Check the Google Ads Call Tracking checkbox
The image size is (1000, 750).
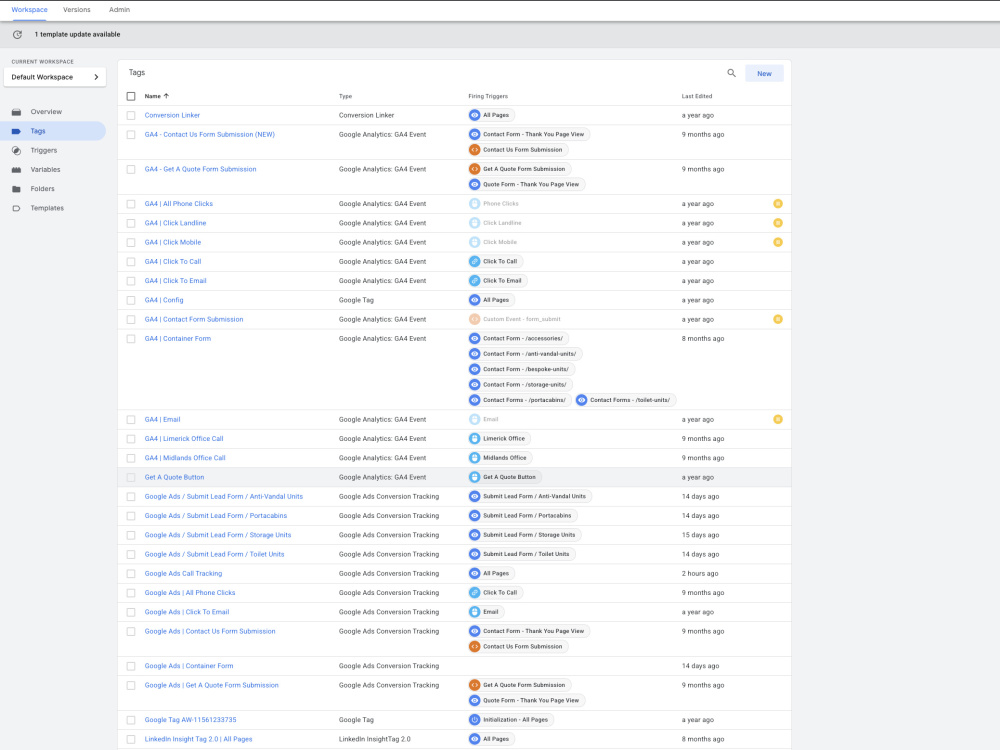tap(131, 574)
